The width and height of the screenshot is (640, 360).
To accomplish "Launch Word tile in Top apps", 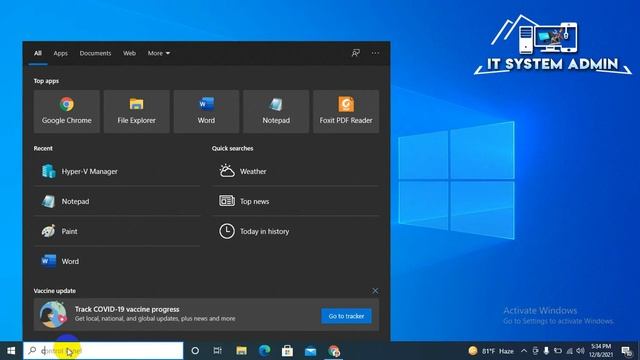I will pyautogui.click(x=206, y=111).
